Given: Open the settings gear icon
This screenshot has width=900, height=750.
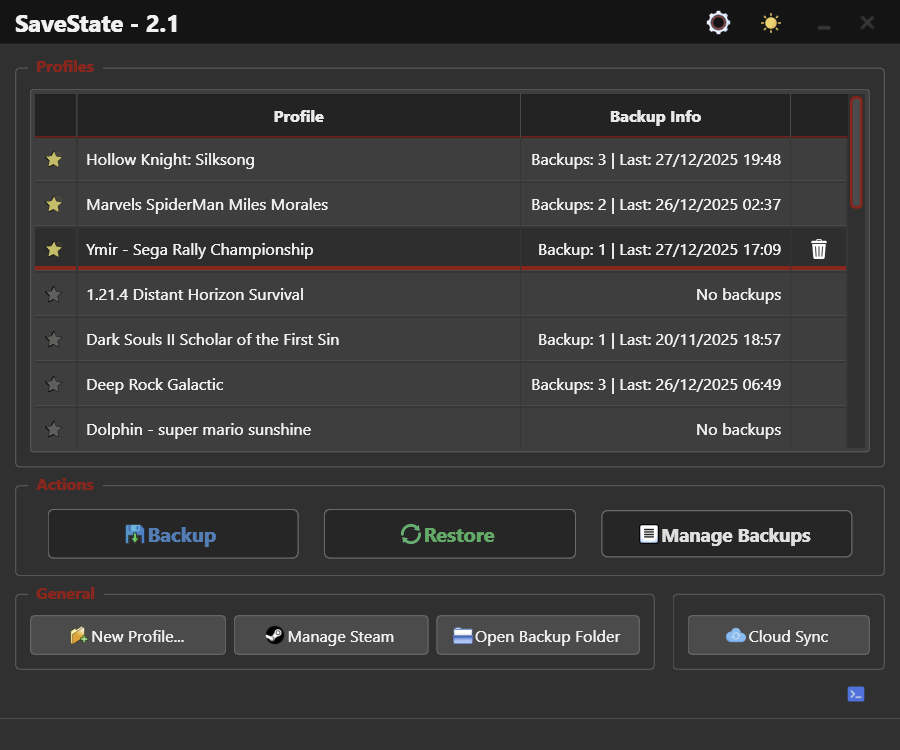Looking at the screenshot, I should (717, 23).
